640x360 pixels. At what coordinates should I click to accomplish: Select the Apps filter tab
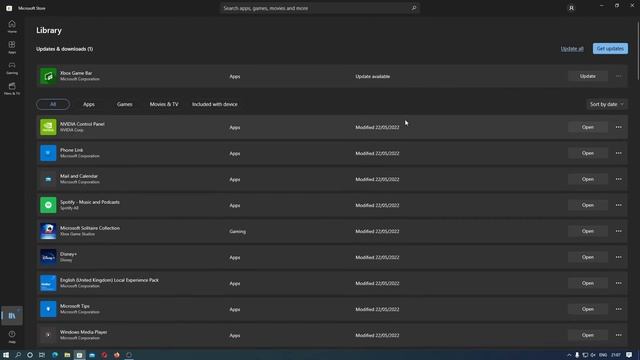(x=89, y=104)
